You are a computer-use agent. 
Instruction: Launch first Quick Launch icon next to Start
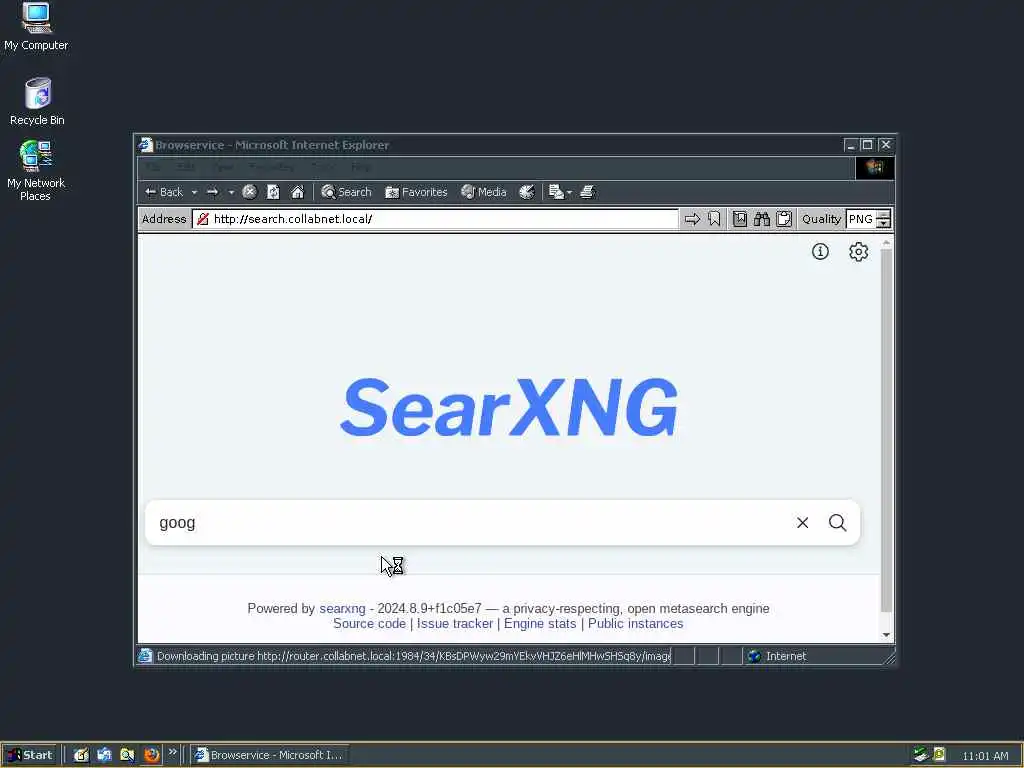pos(81,755)
